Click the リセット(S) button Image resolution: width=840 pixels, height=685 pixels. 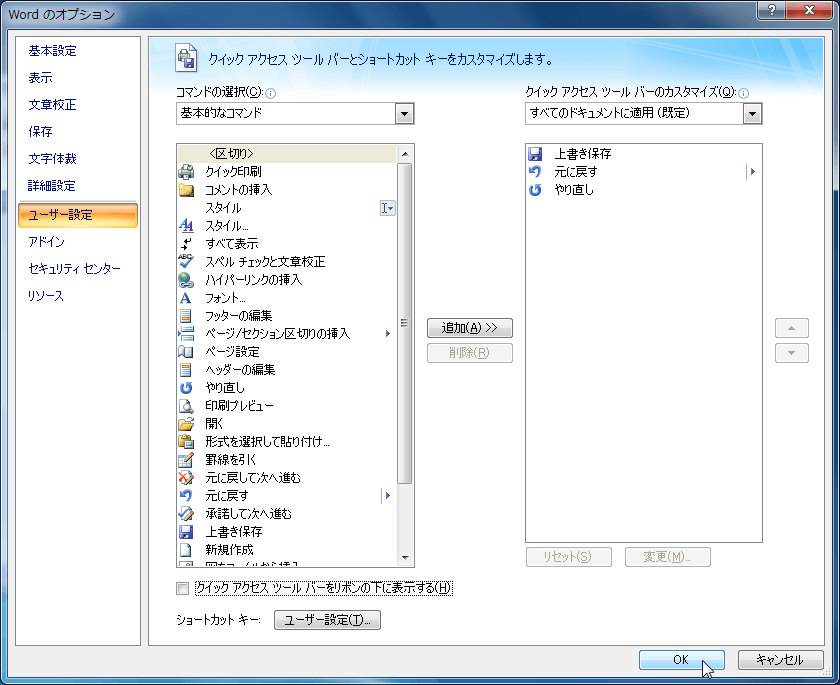568,557
